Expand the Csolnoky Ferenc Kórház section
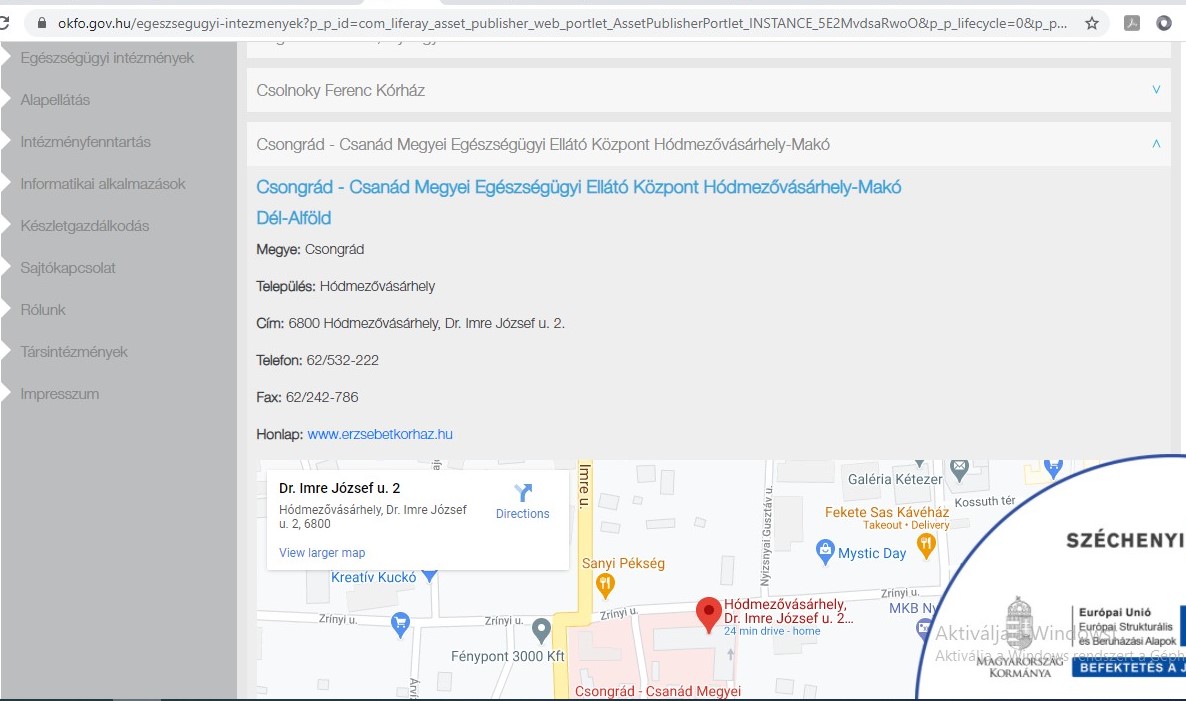 [x=1156, y=90]
